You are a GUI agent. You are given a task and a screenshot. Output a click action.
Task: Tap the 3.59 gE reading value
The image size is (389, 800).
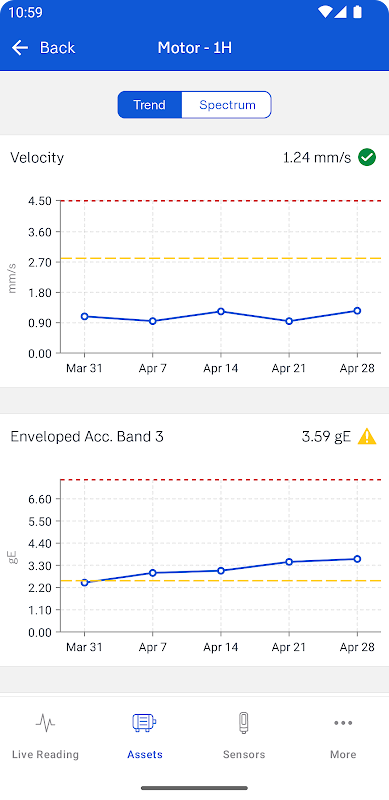(x=326, y=437)
